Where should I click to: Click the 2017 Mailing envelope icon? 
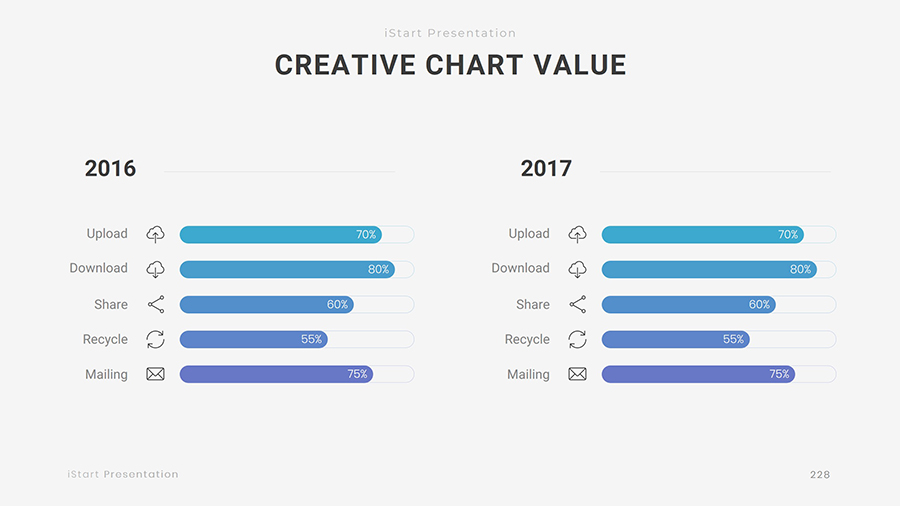[x=577, y=374]
